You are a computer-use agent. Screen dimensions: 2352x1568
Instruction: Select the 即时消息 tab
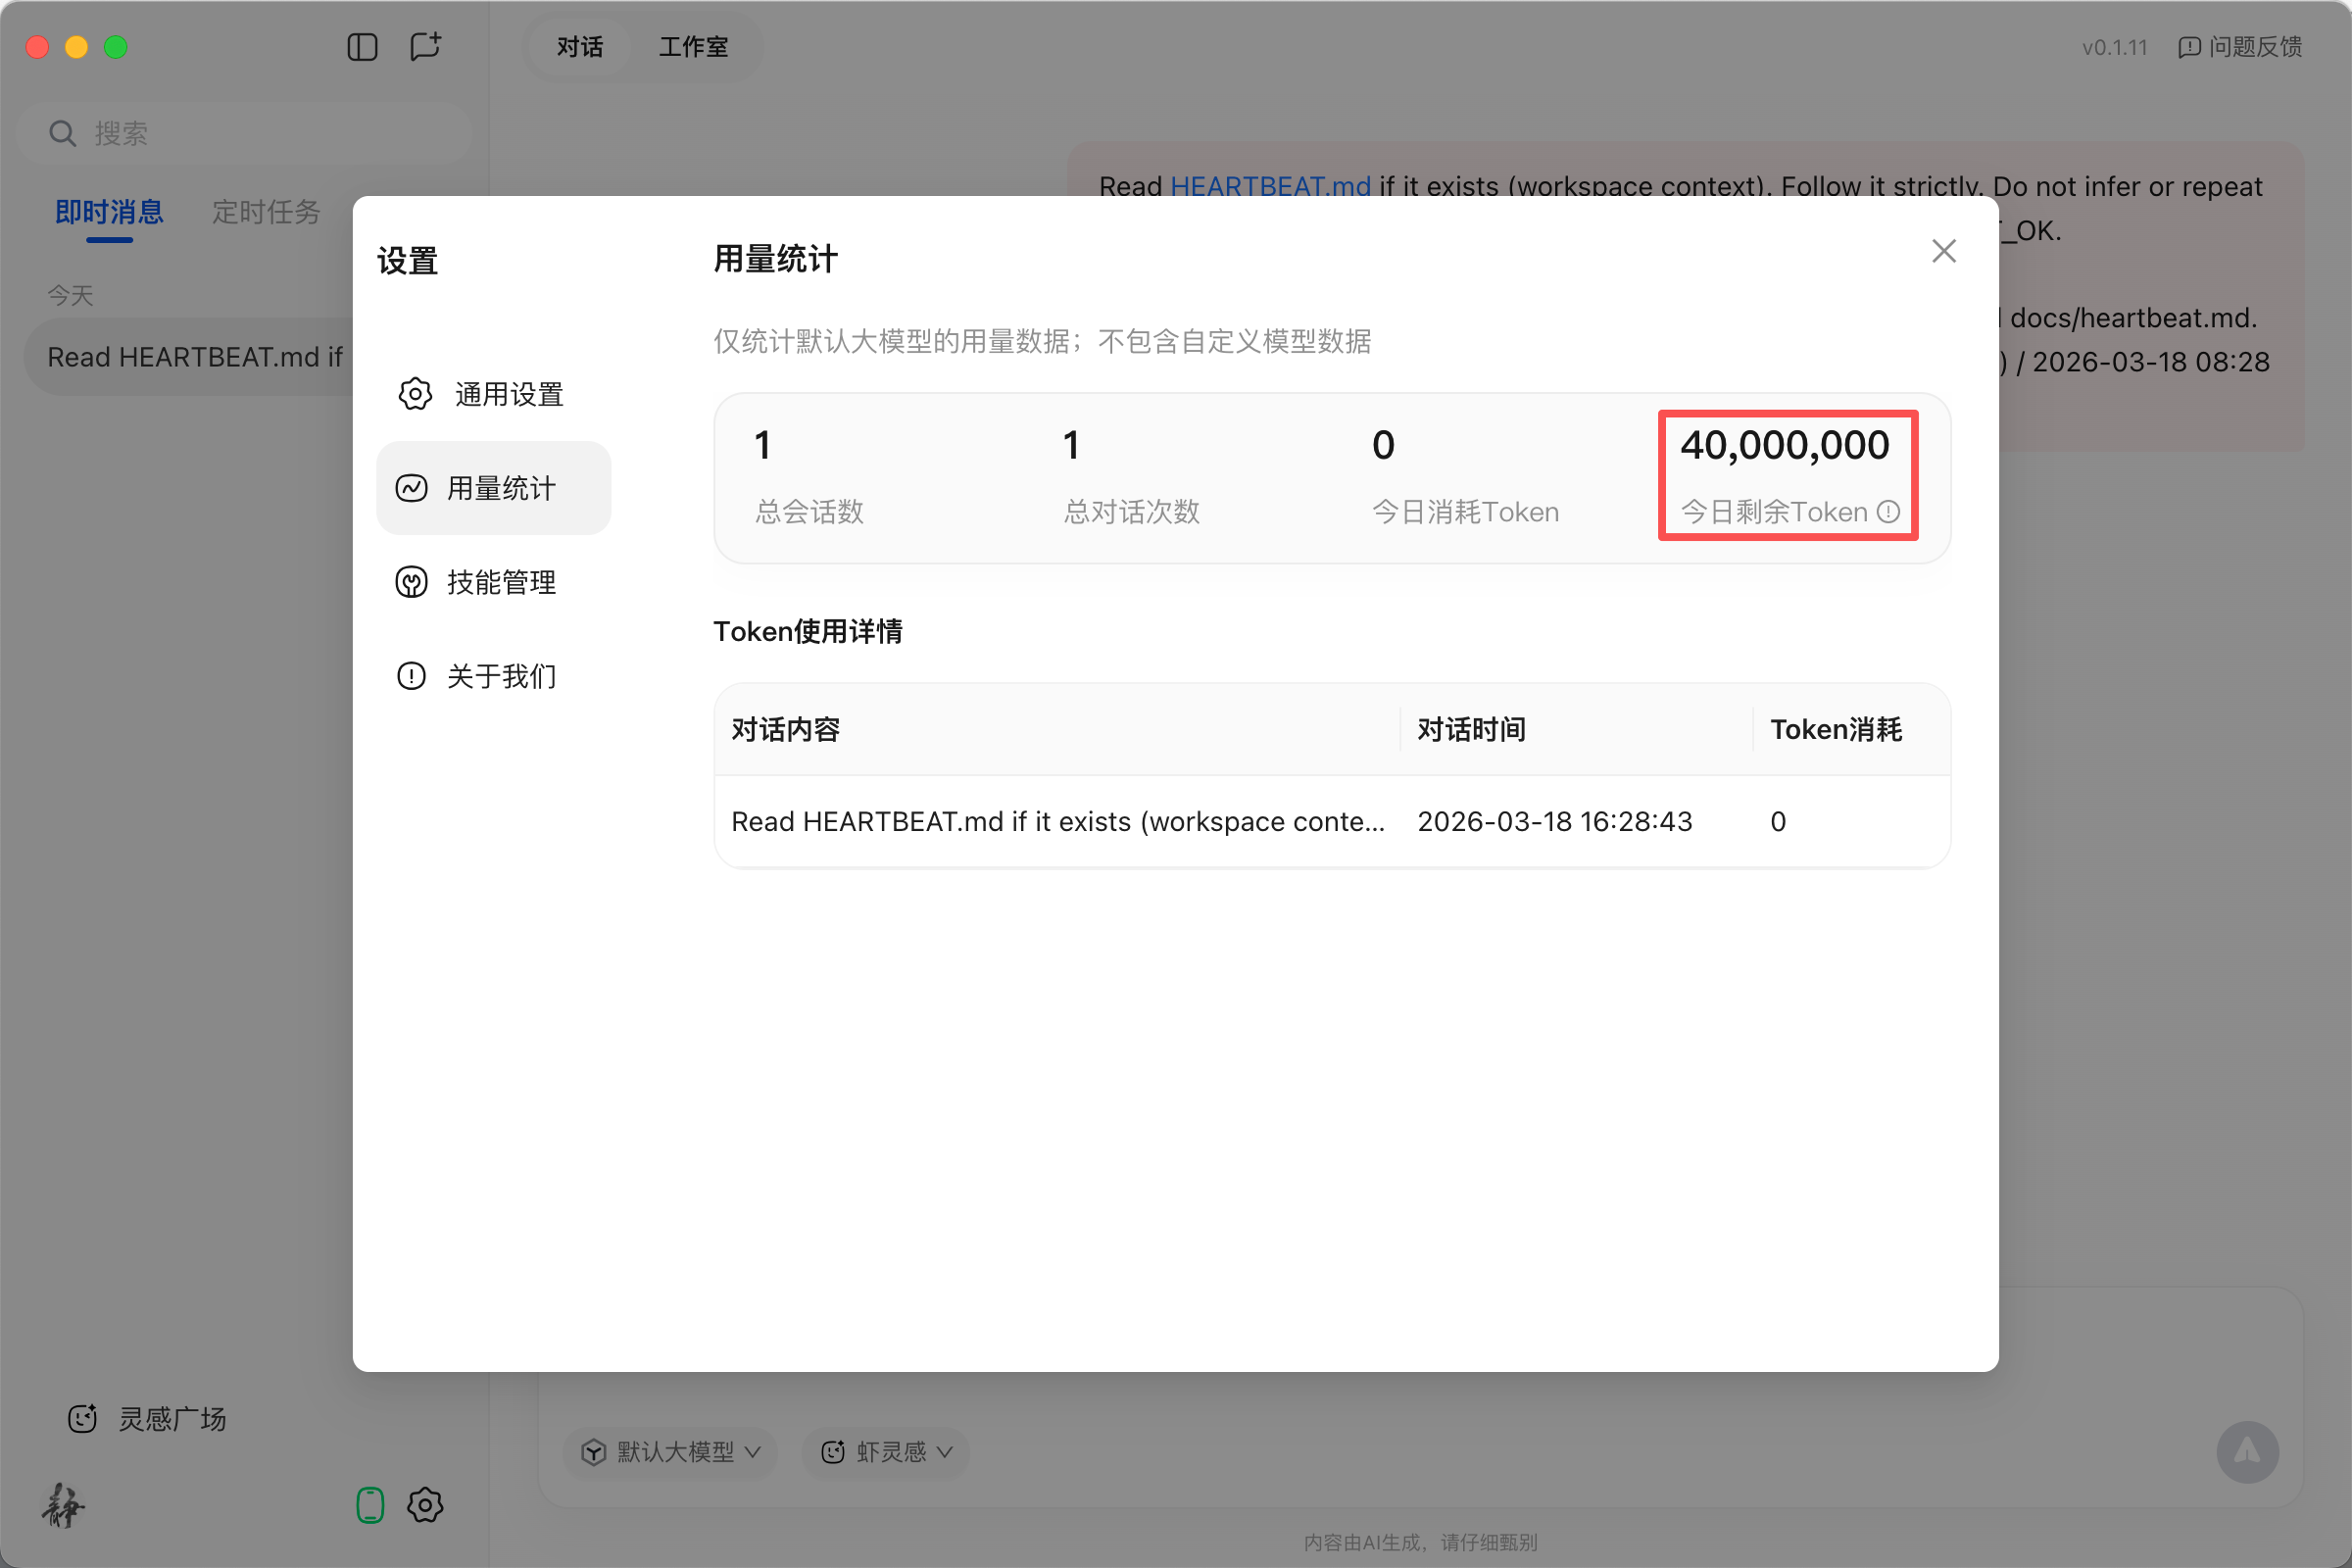(108, 212)
